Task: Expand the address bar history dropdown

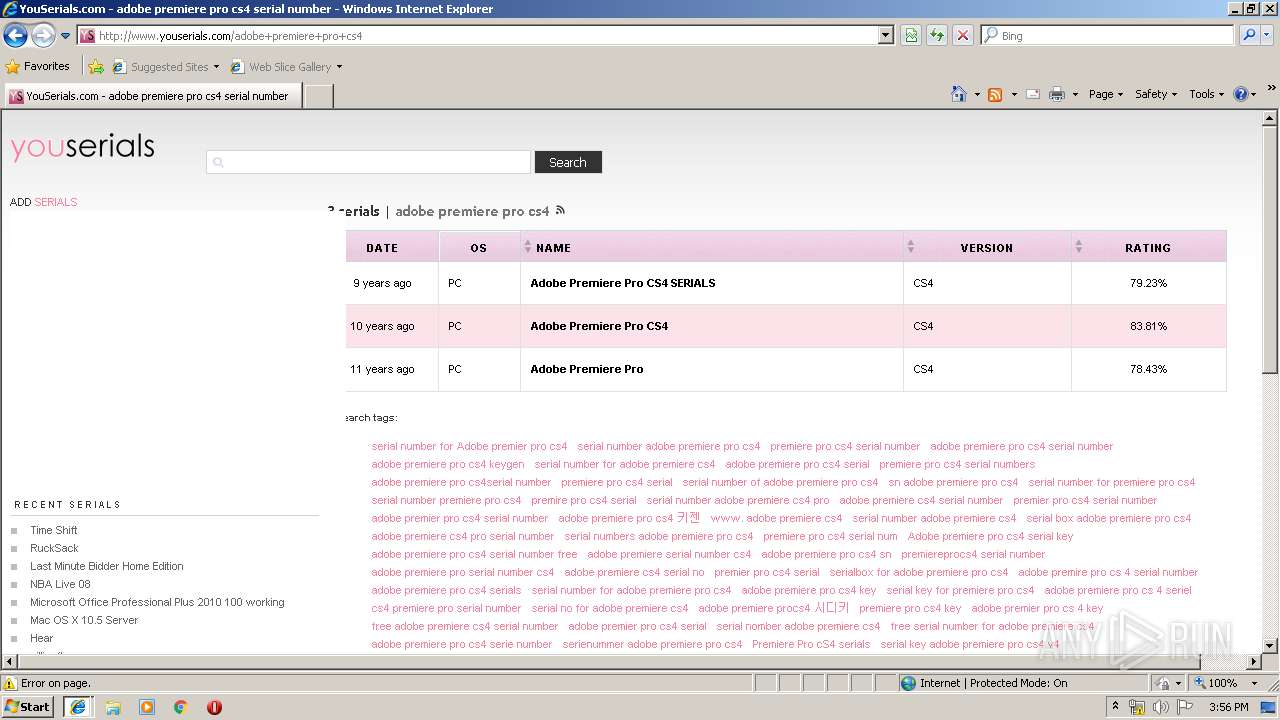Action: 886,35
